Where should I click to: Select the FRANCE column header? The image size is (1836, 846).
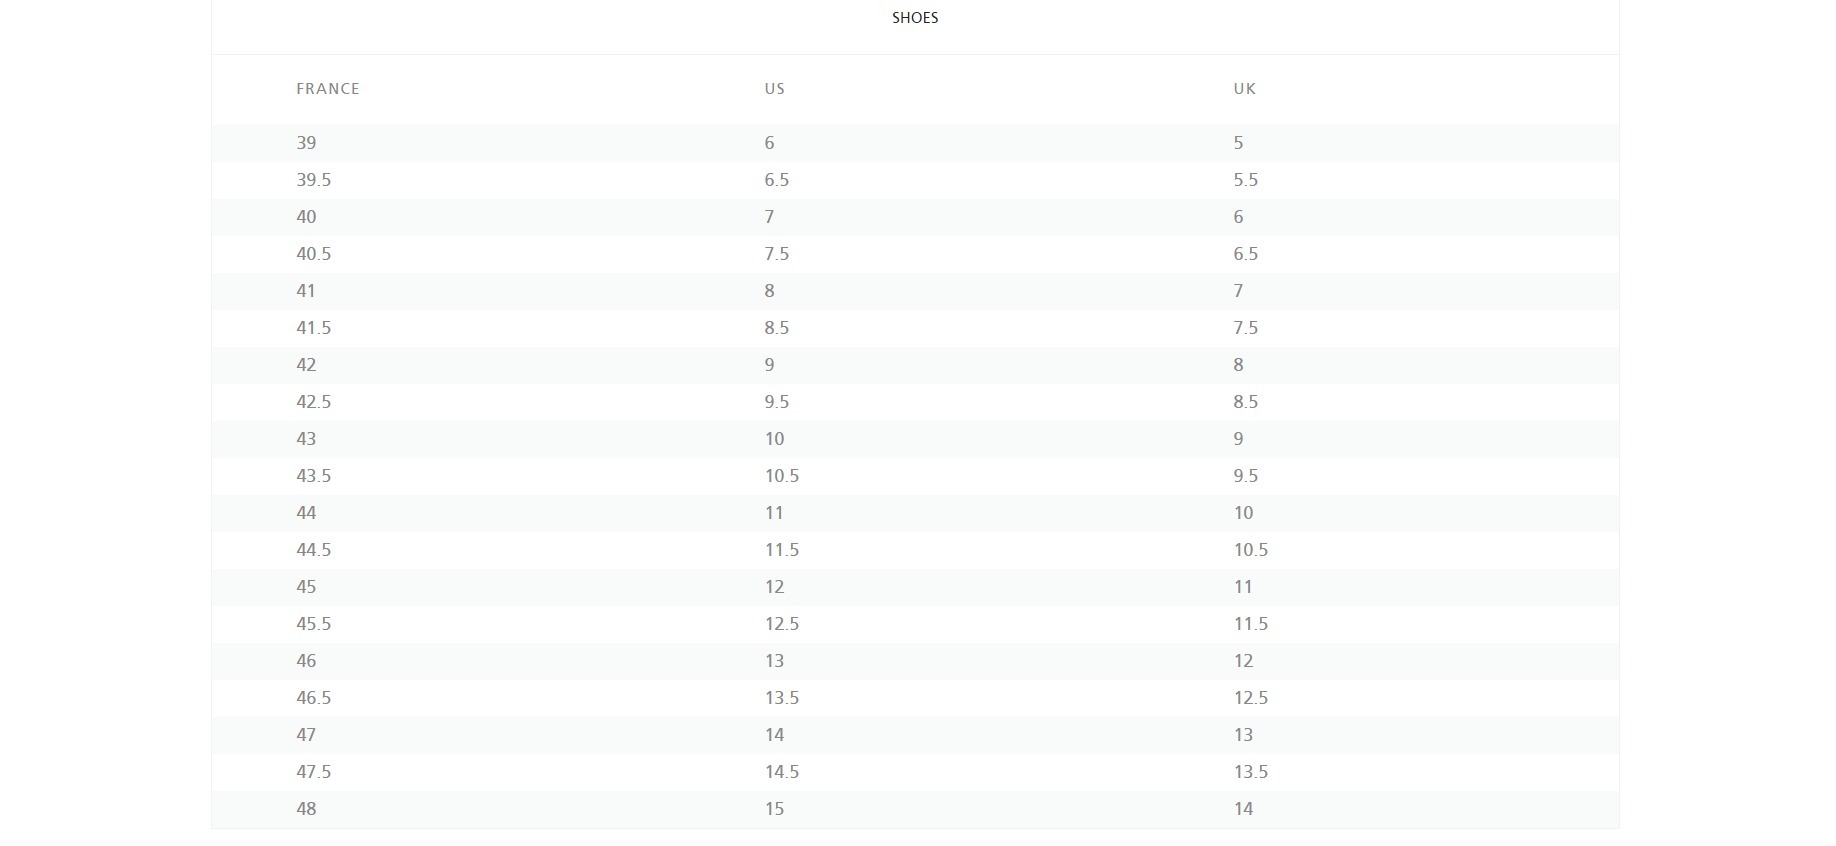(328, 89)
